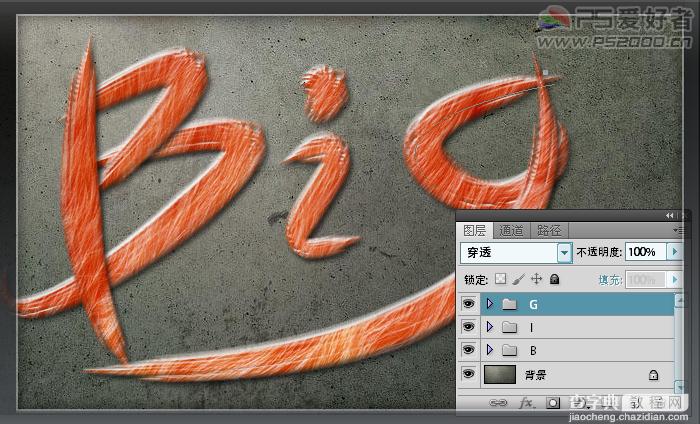Screen dimensions: 700x424
Task: Toggle lock all padlock icon
Action: 554,279
